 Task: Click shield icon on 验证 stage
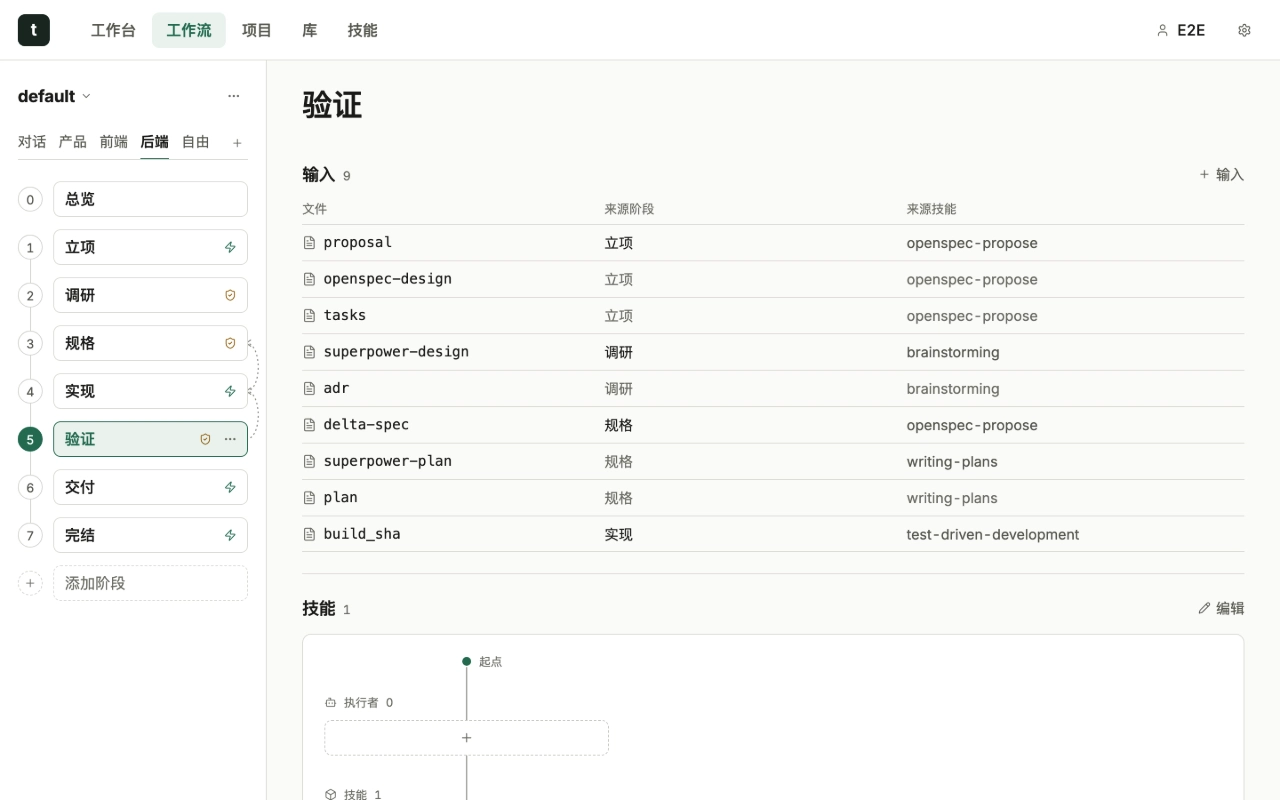click(x=205, y=439)
